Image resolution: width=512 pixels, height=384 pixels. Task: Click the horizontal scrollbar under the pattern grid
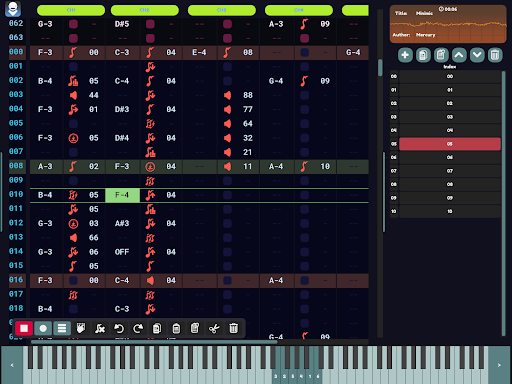pyautogui.click(x=154, y=342)
